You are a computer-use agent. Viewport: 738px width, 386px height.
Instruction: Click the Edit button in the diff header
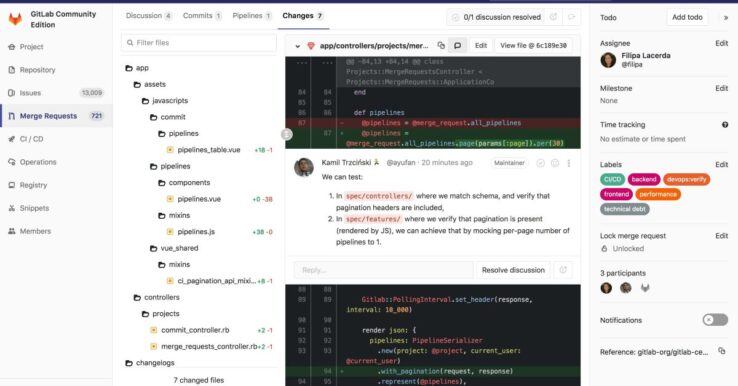pyautogui.click(x=481, y=46)
